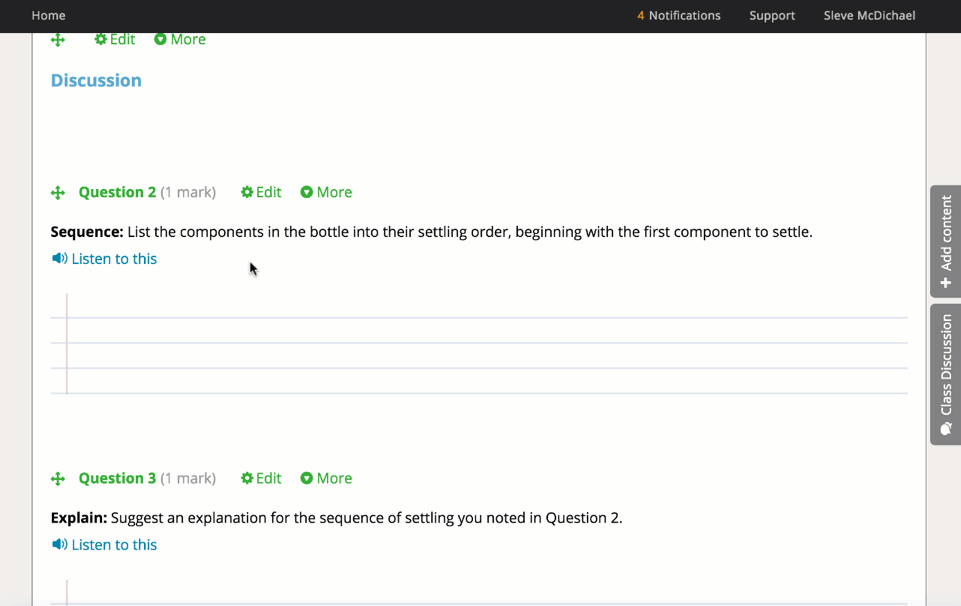This screenshot has height=606, width=961.
Task: Go to Home in the top bar
Action: click(x=48, y=15)
